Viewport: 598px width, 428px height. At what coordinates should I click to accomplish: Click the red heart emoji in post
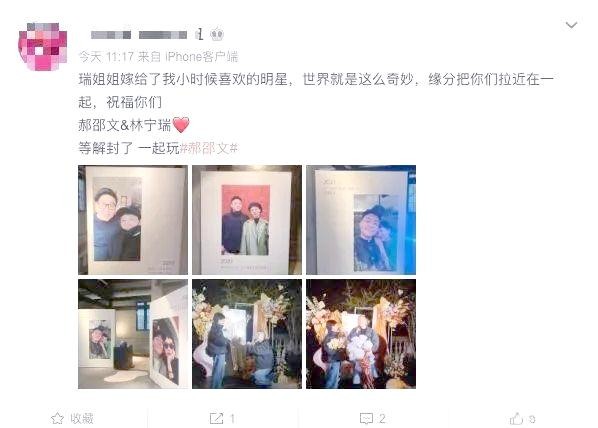(x=181, y=125)
